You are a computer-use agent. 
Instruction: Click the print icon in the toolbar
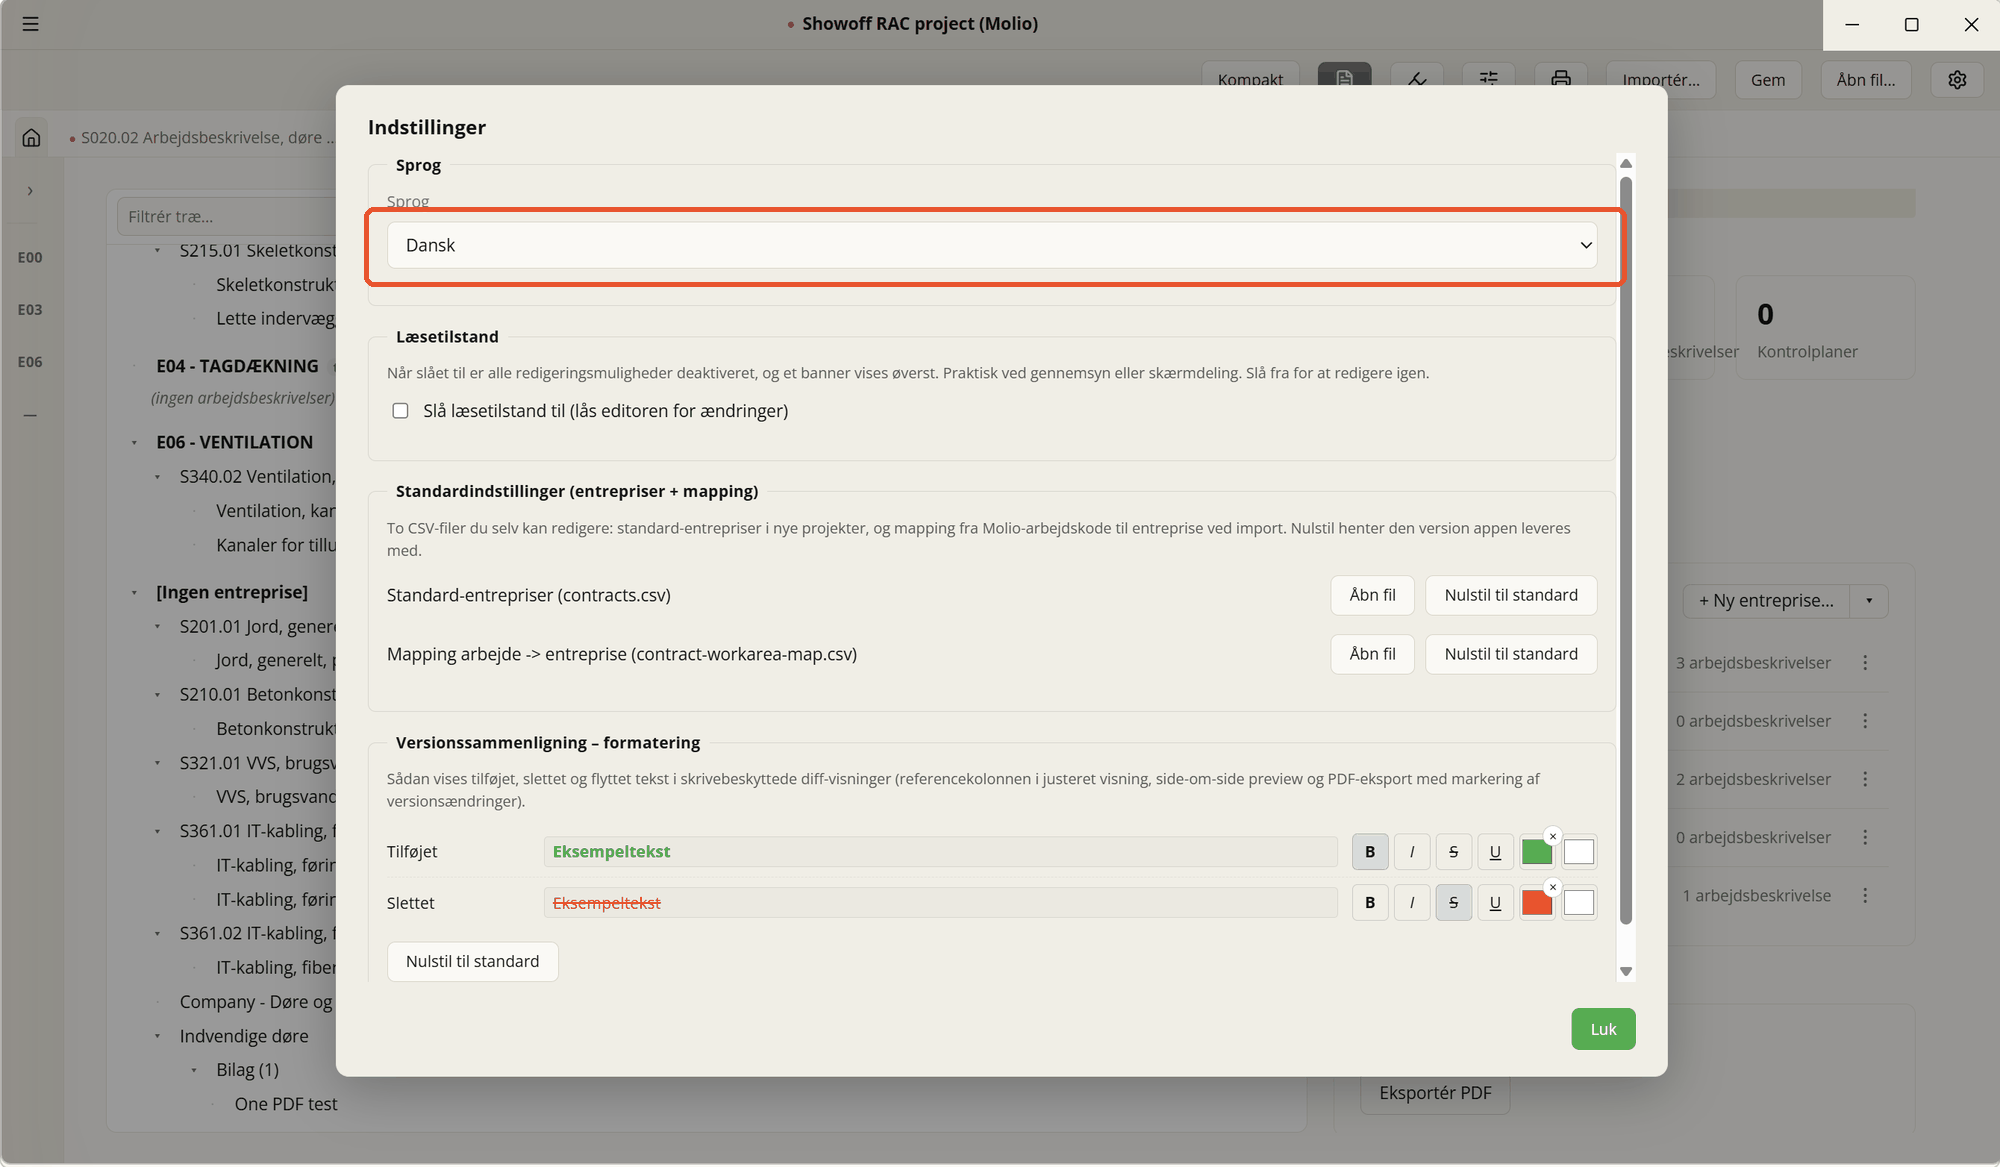pos(1561,79)
